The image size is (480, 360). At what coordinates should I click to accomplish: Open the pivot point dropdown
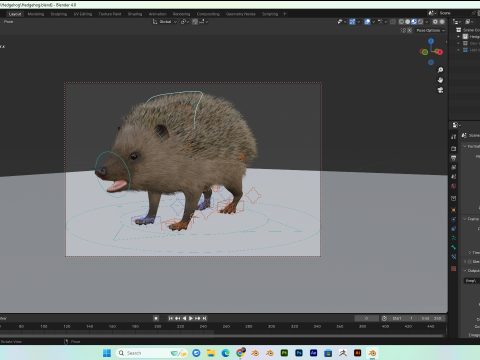pyautogui.click(x=185, y=22)
